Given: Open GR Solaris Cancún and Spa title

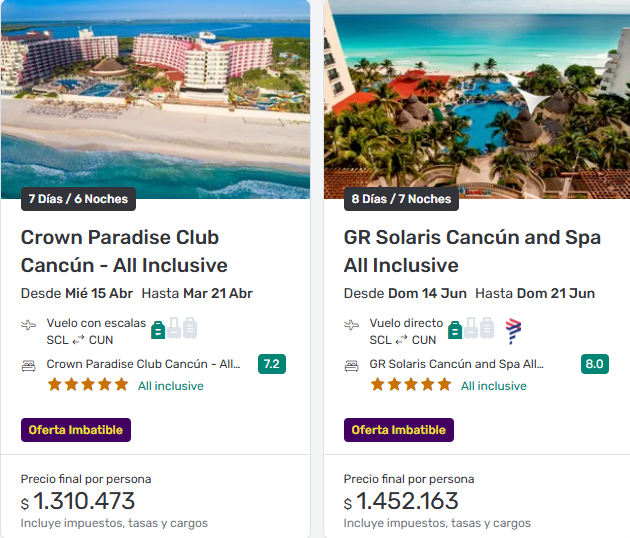Looking at the screenshot, I should [x=472, y=251].
